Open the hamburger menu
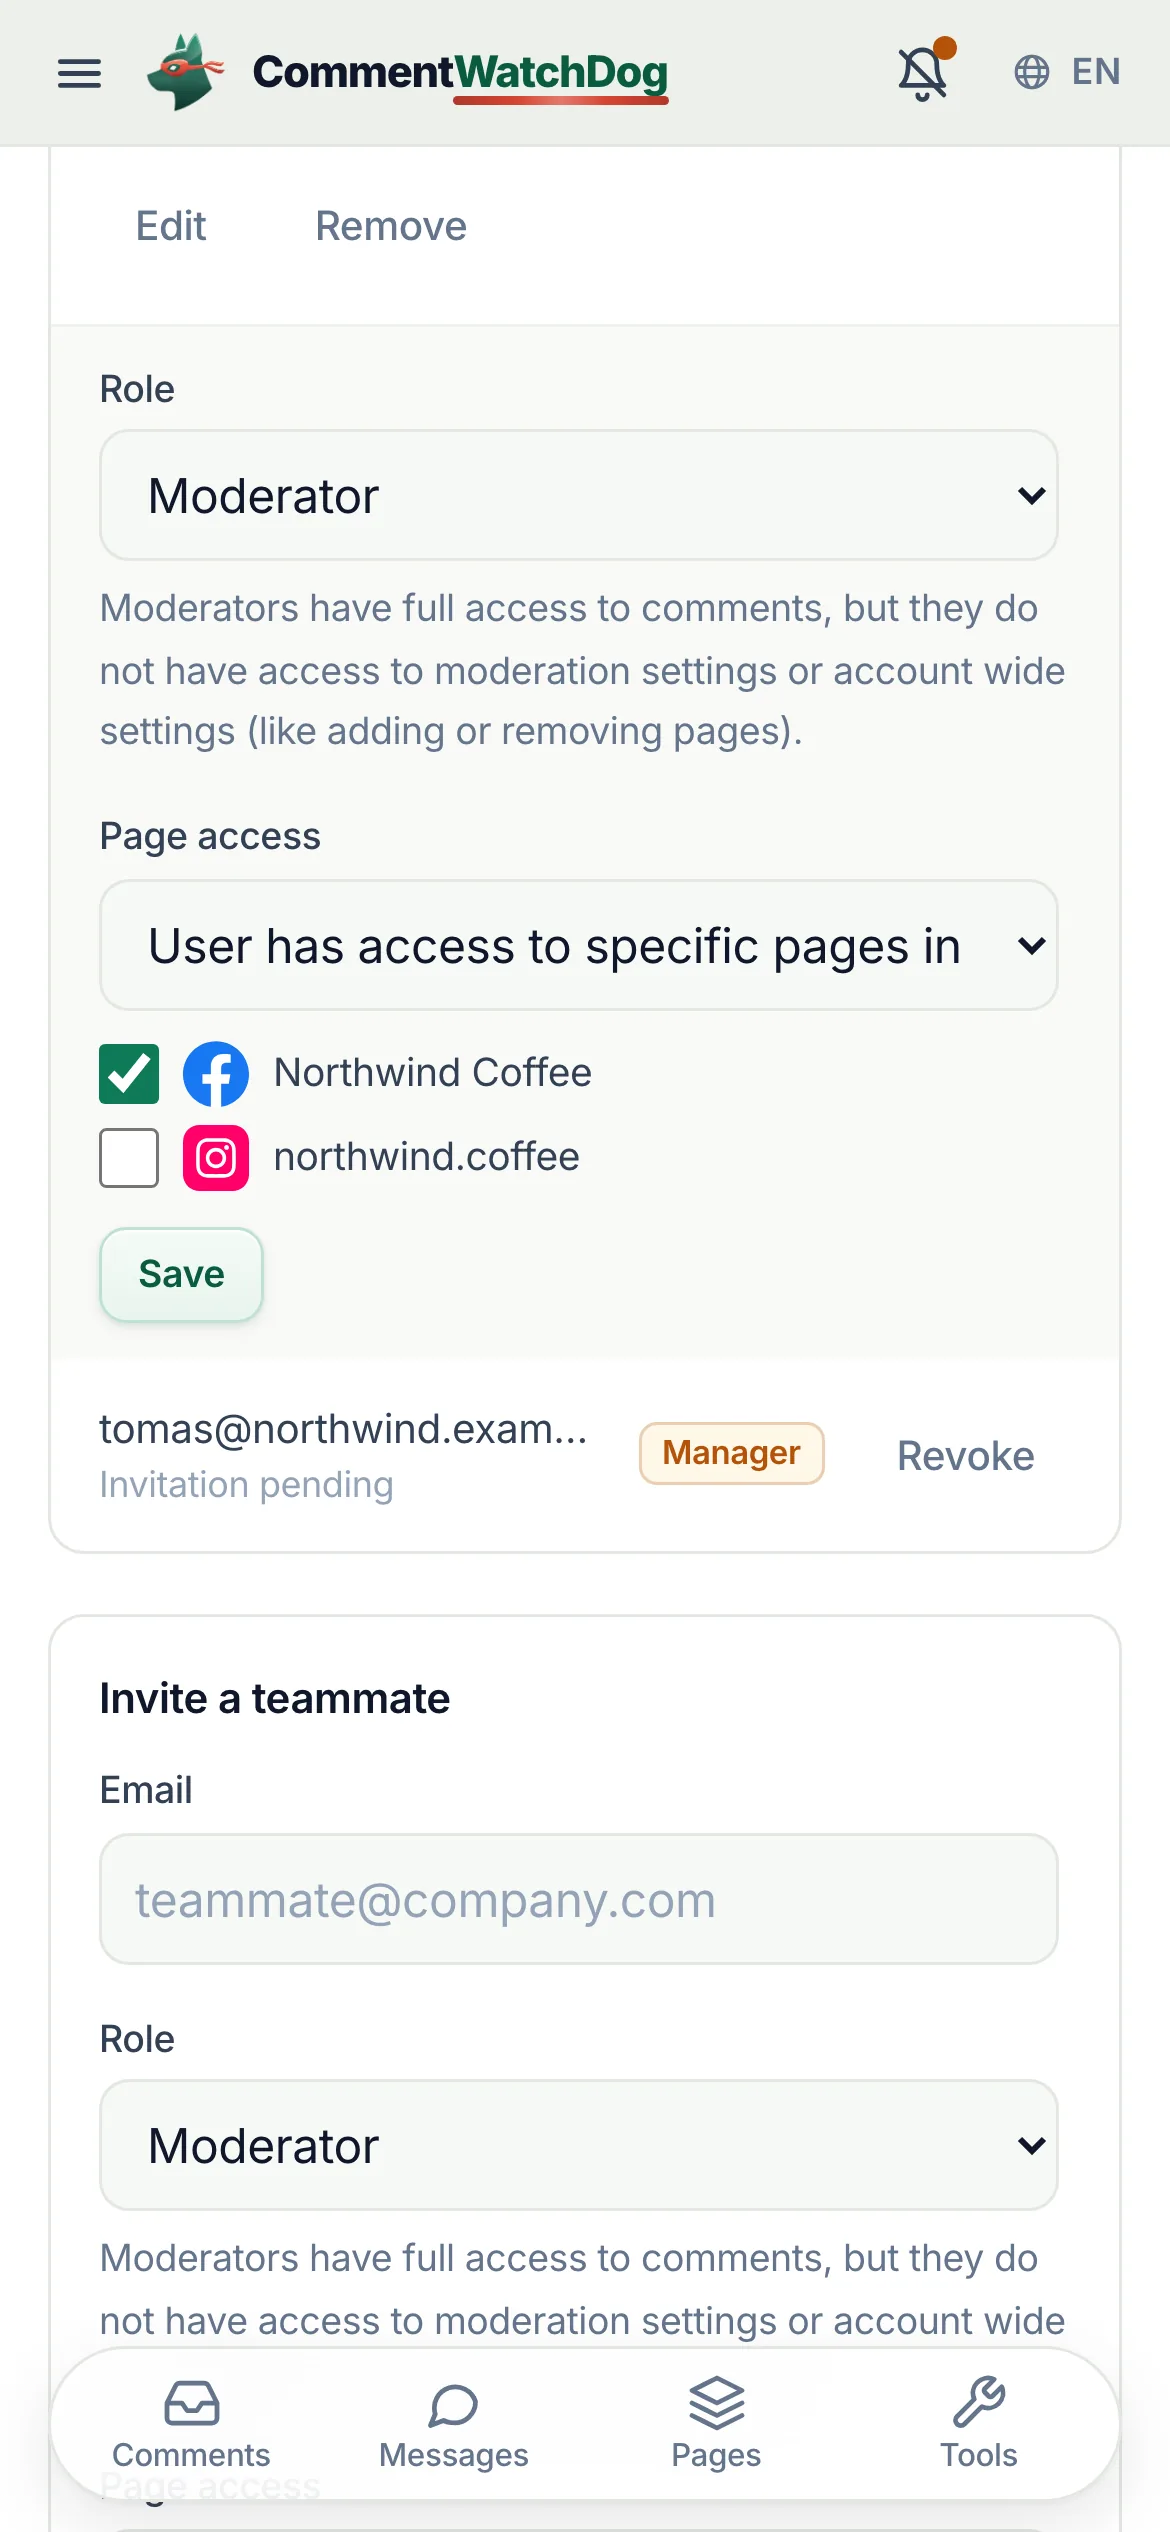 pyautogui.click(x=79, y=73)
